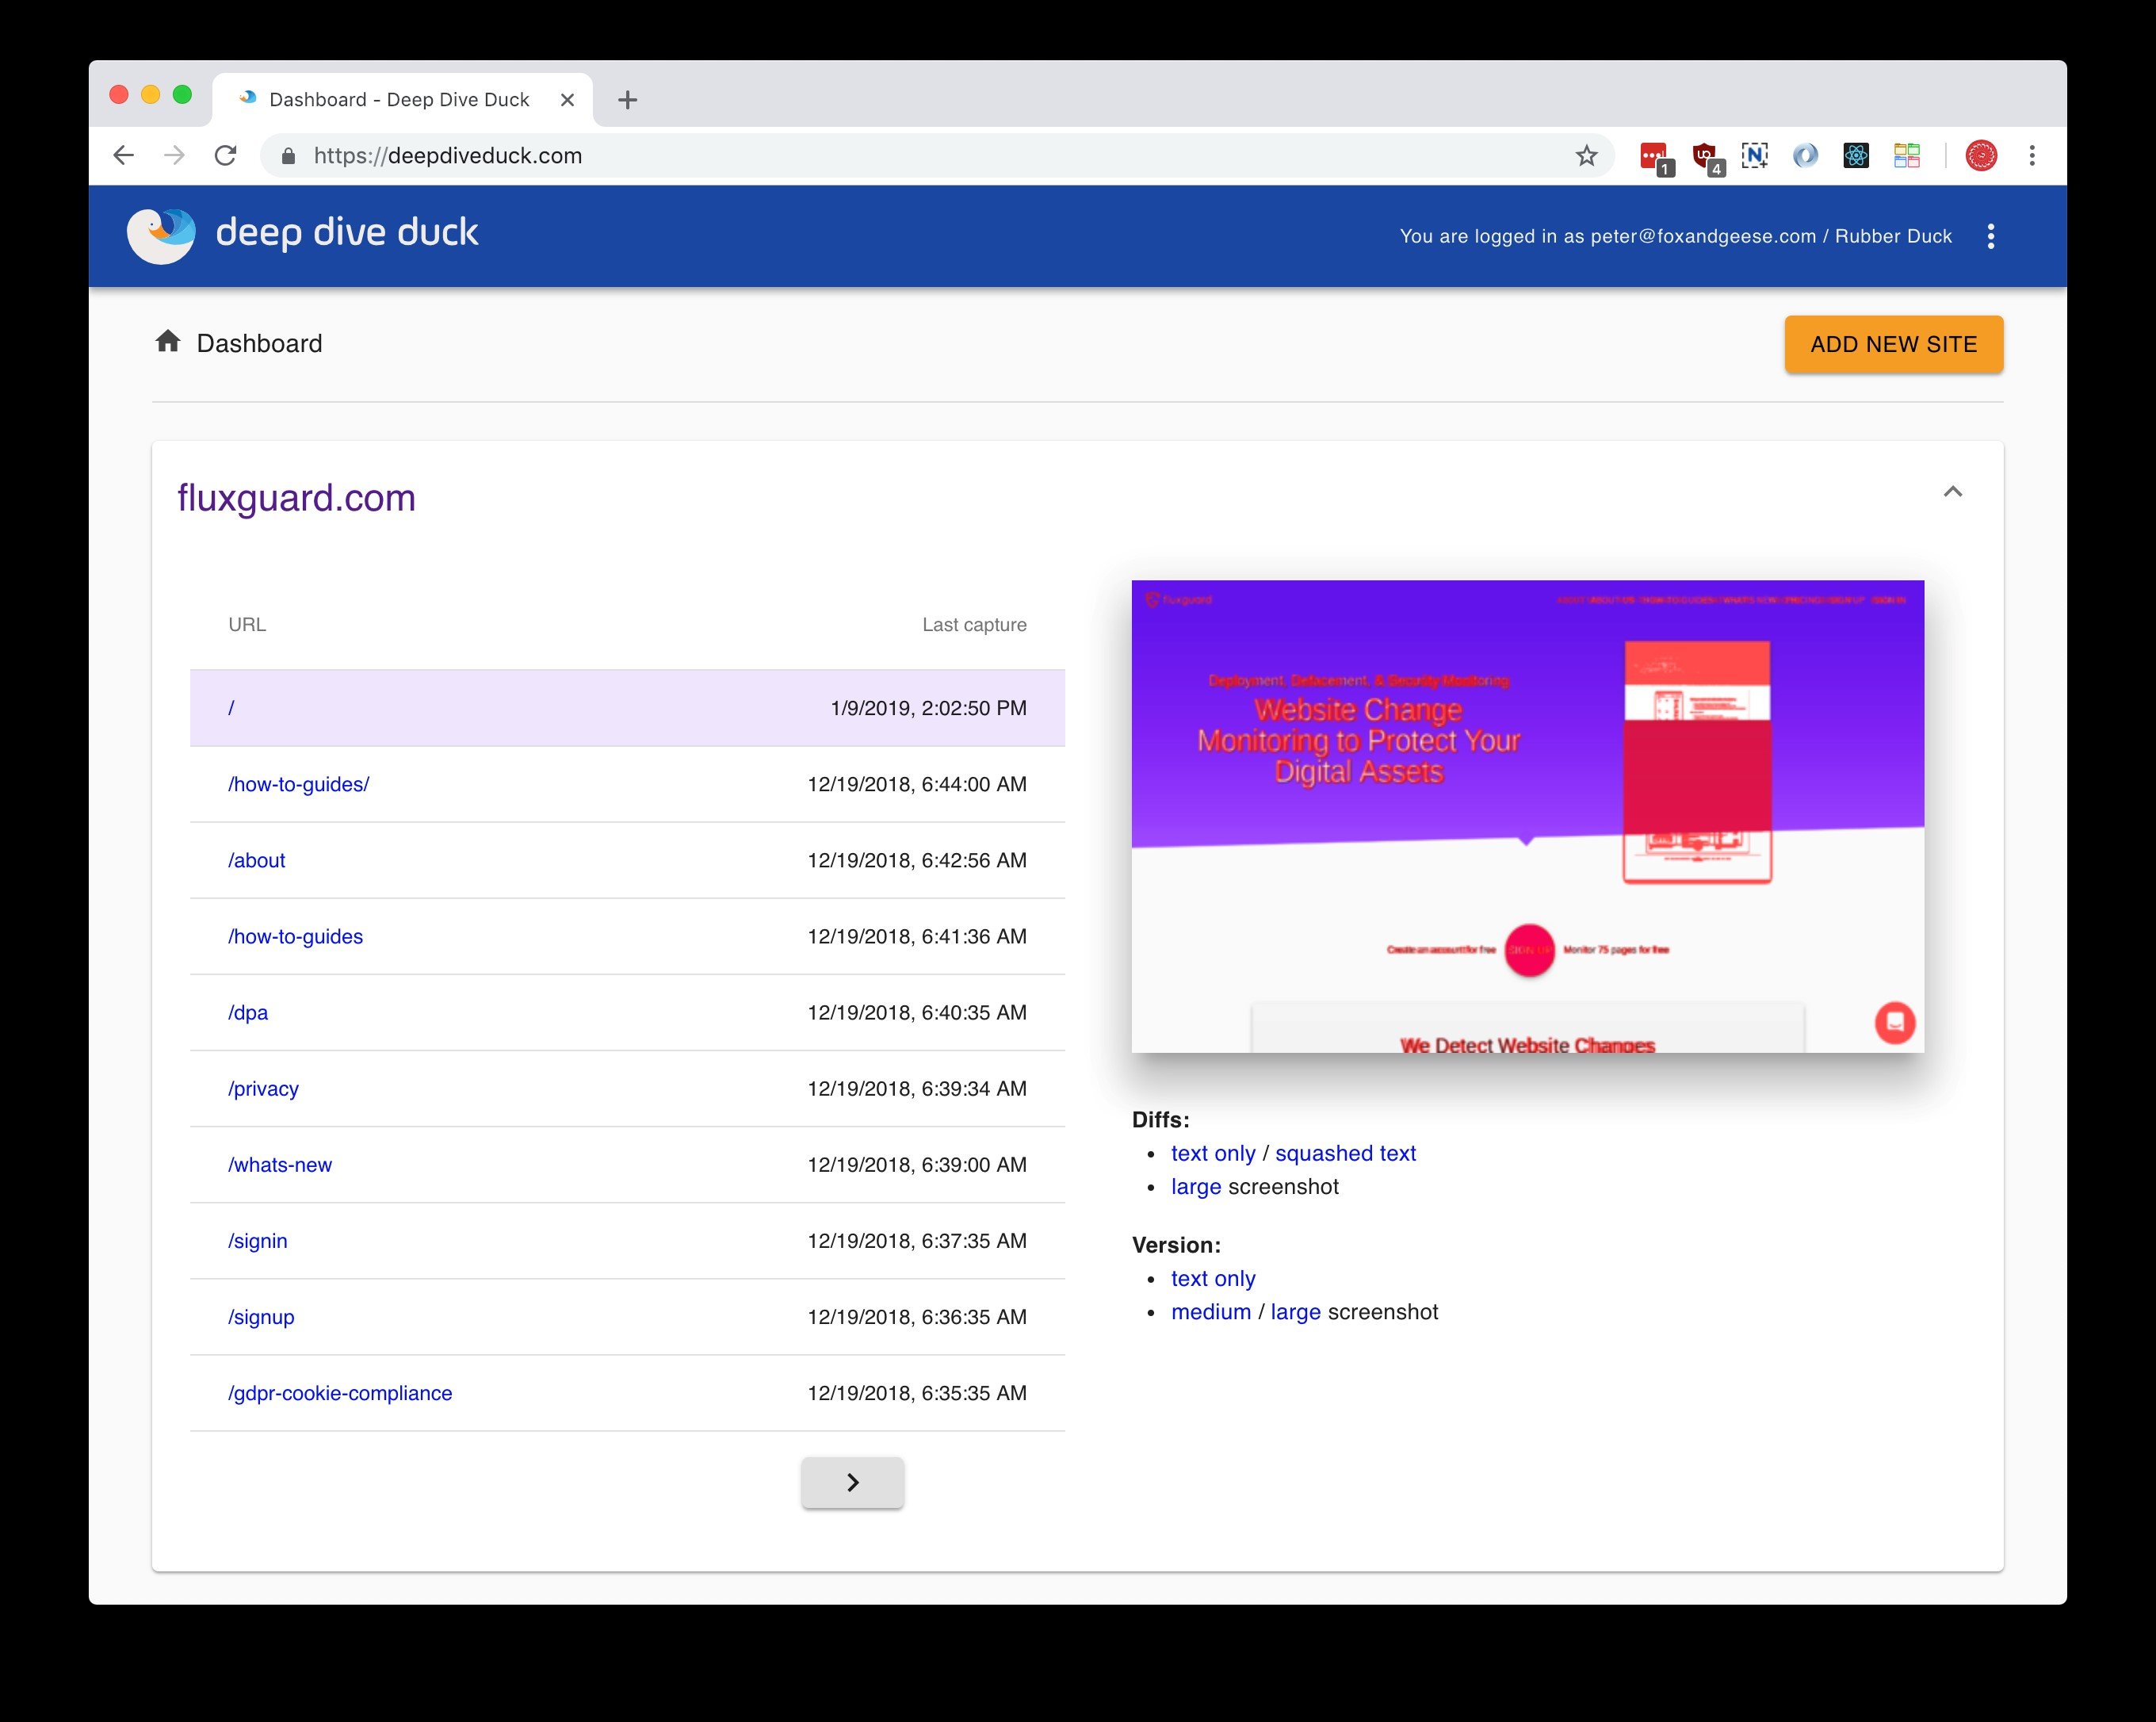Close the Dashboard - Deep Dive Duck tab
Viewport: 2156px width, 1722px height.
[x=567, y=100]
